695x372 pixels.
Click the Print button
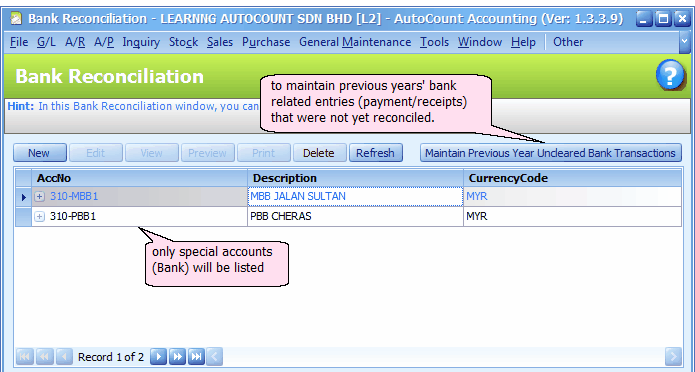pos(264,153)
